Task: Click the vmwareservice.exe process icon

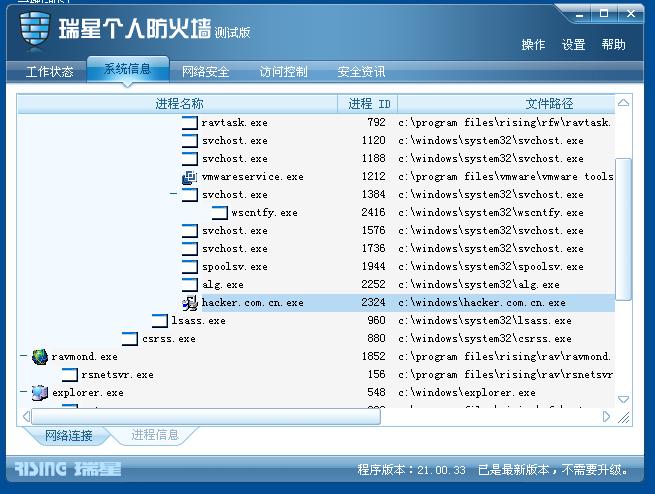Action: (190, 177)
